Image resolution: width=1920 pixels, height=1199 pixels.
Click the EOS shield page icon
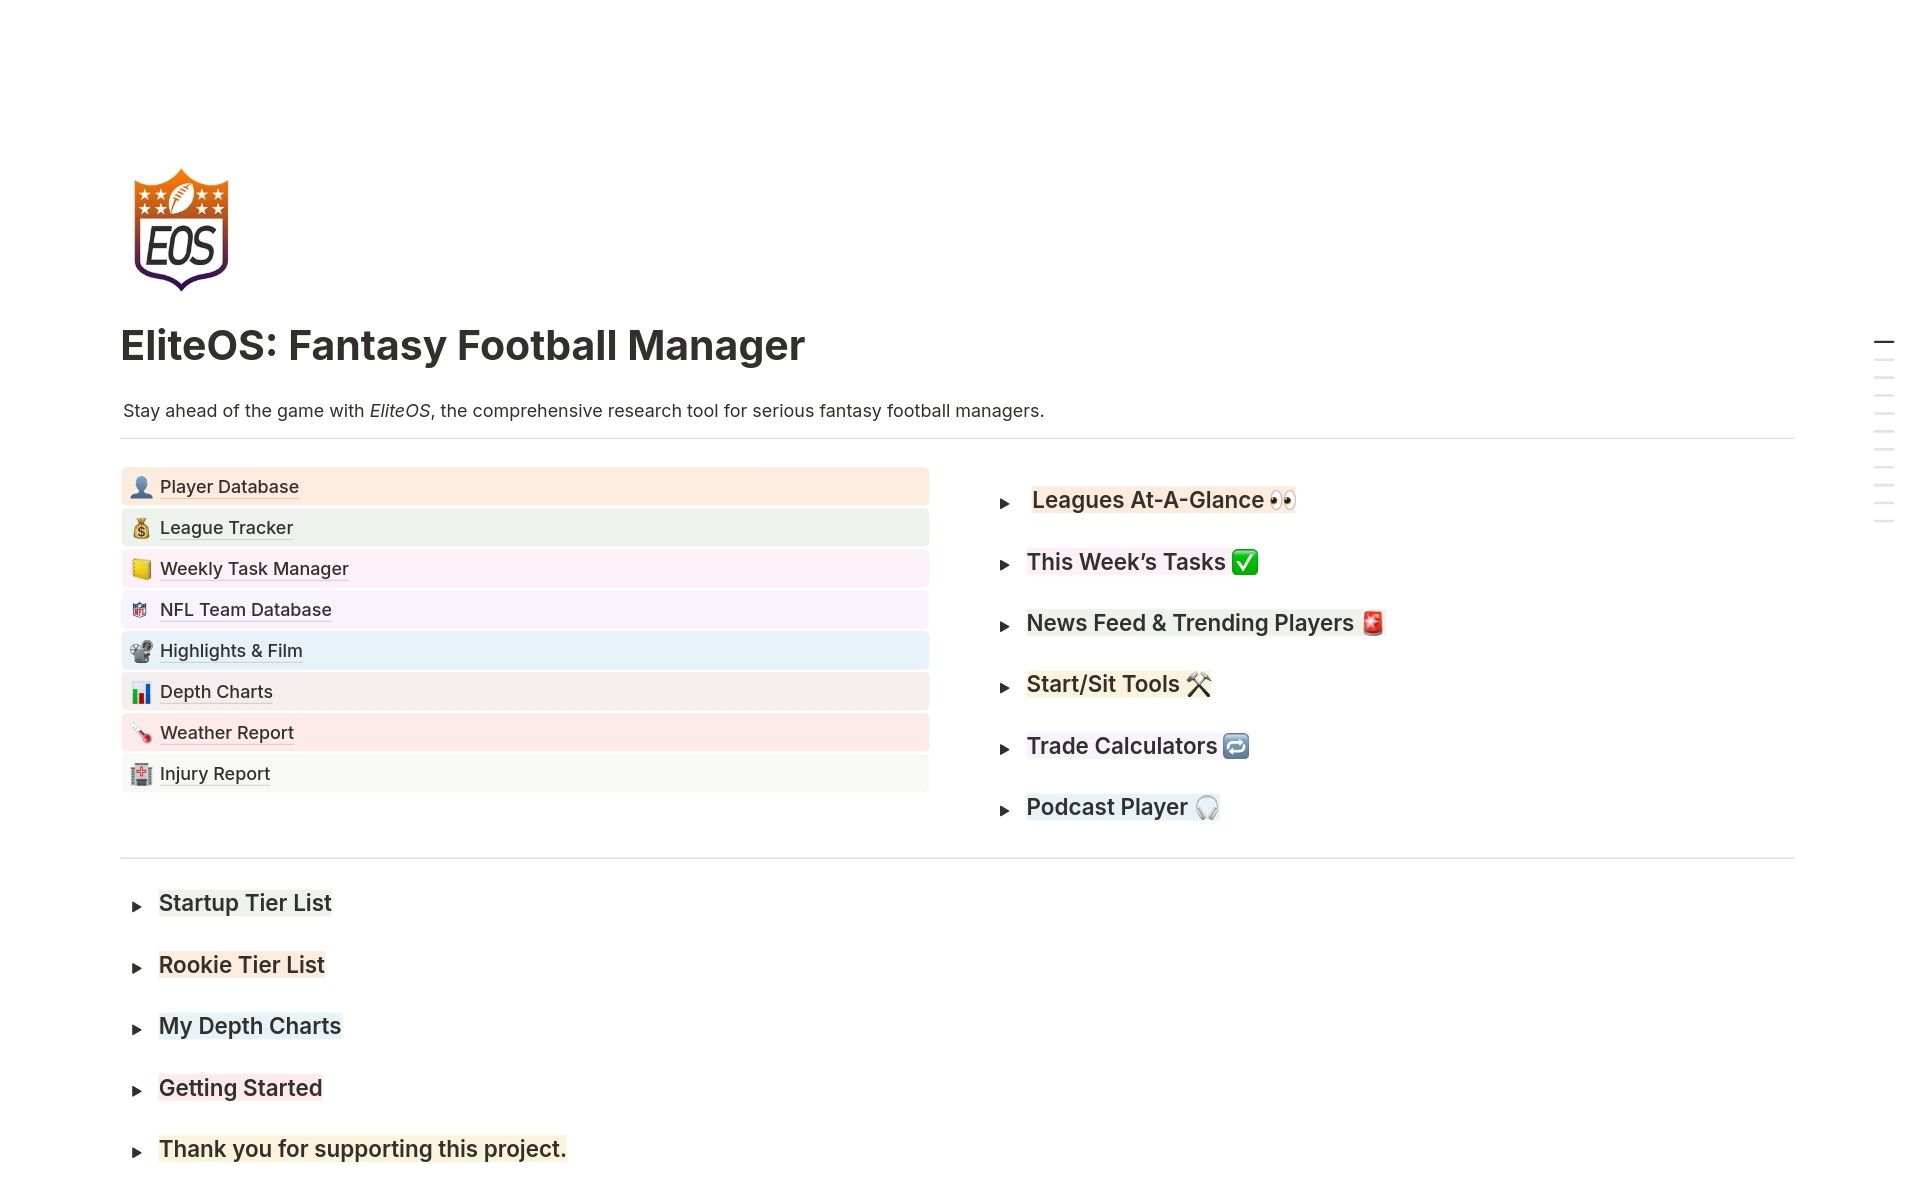[181, 230]
